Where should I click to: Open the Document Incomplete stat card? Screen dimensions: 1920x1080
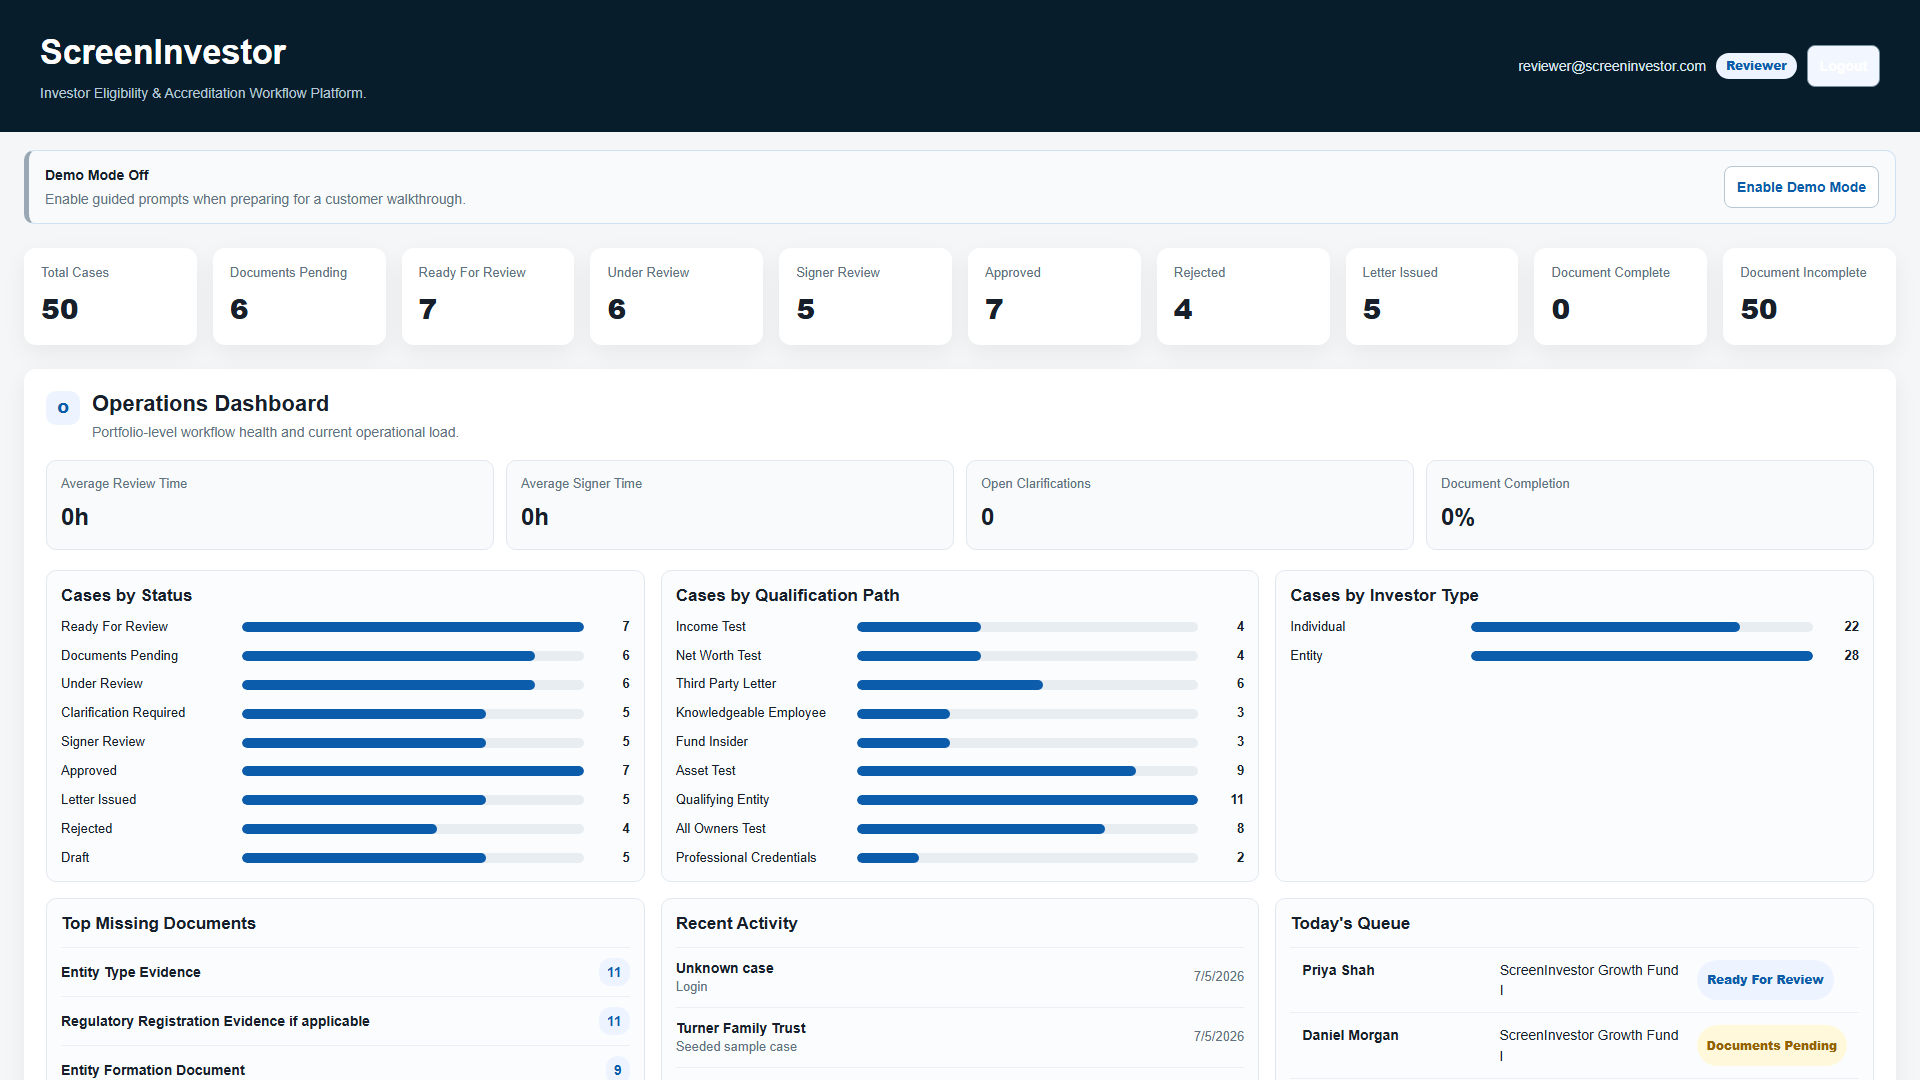1809,296
